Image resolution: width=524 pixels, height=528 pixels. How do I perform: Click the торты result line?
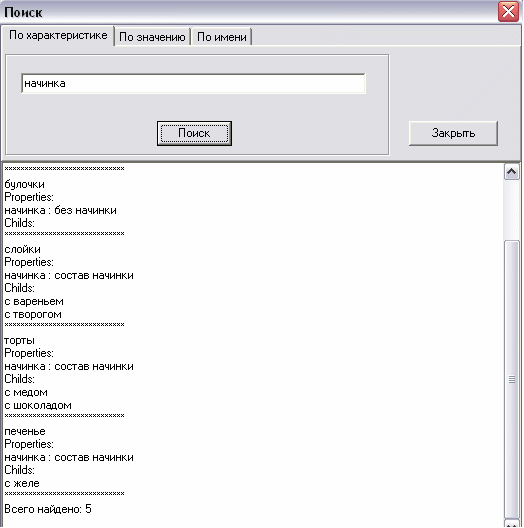[x=19, y=340]
